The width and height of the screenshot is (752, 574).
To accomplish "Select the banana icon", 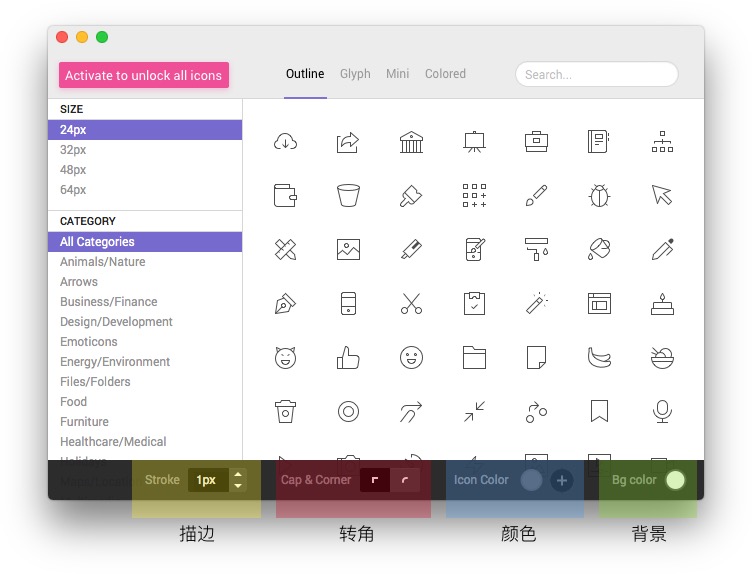I will tap(599, 358).
